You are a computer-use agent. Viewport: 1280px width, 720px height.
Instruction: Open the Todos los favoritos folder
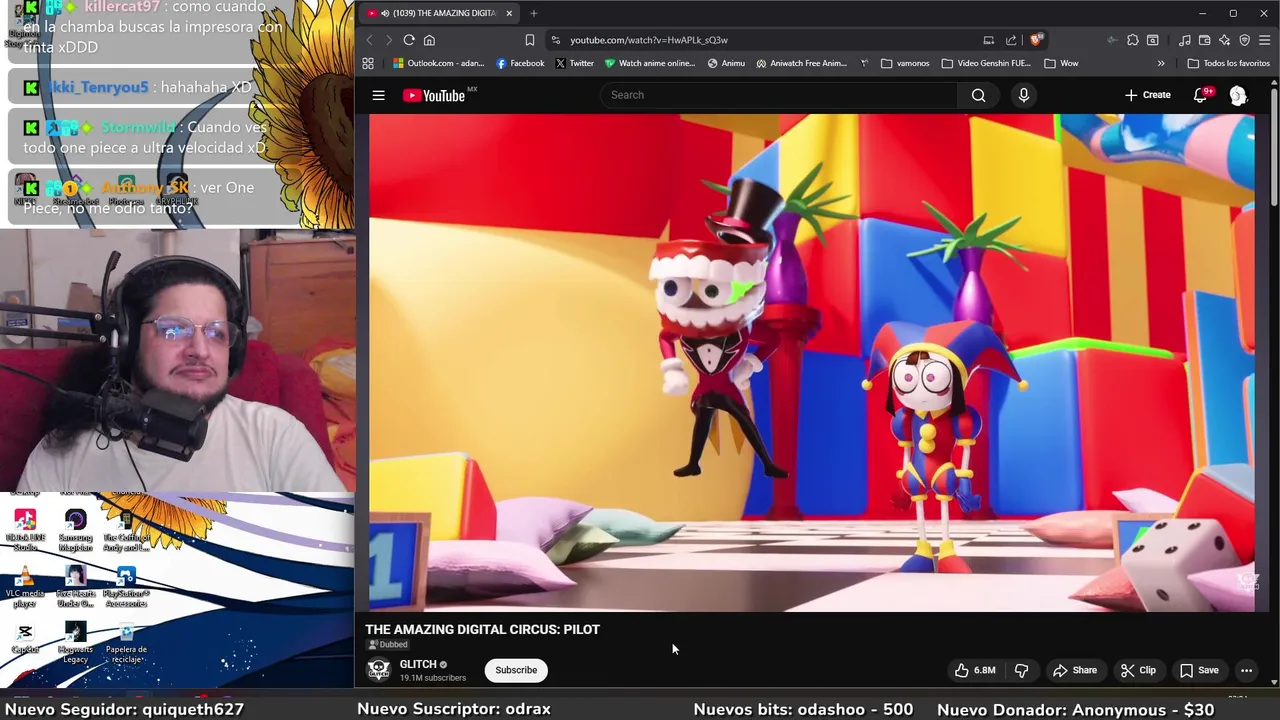point(1228,63)
